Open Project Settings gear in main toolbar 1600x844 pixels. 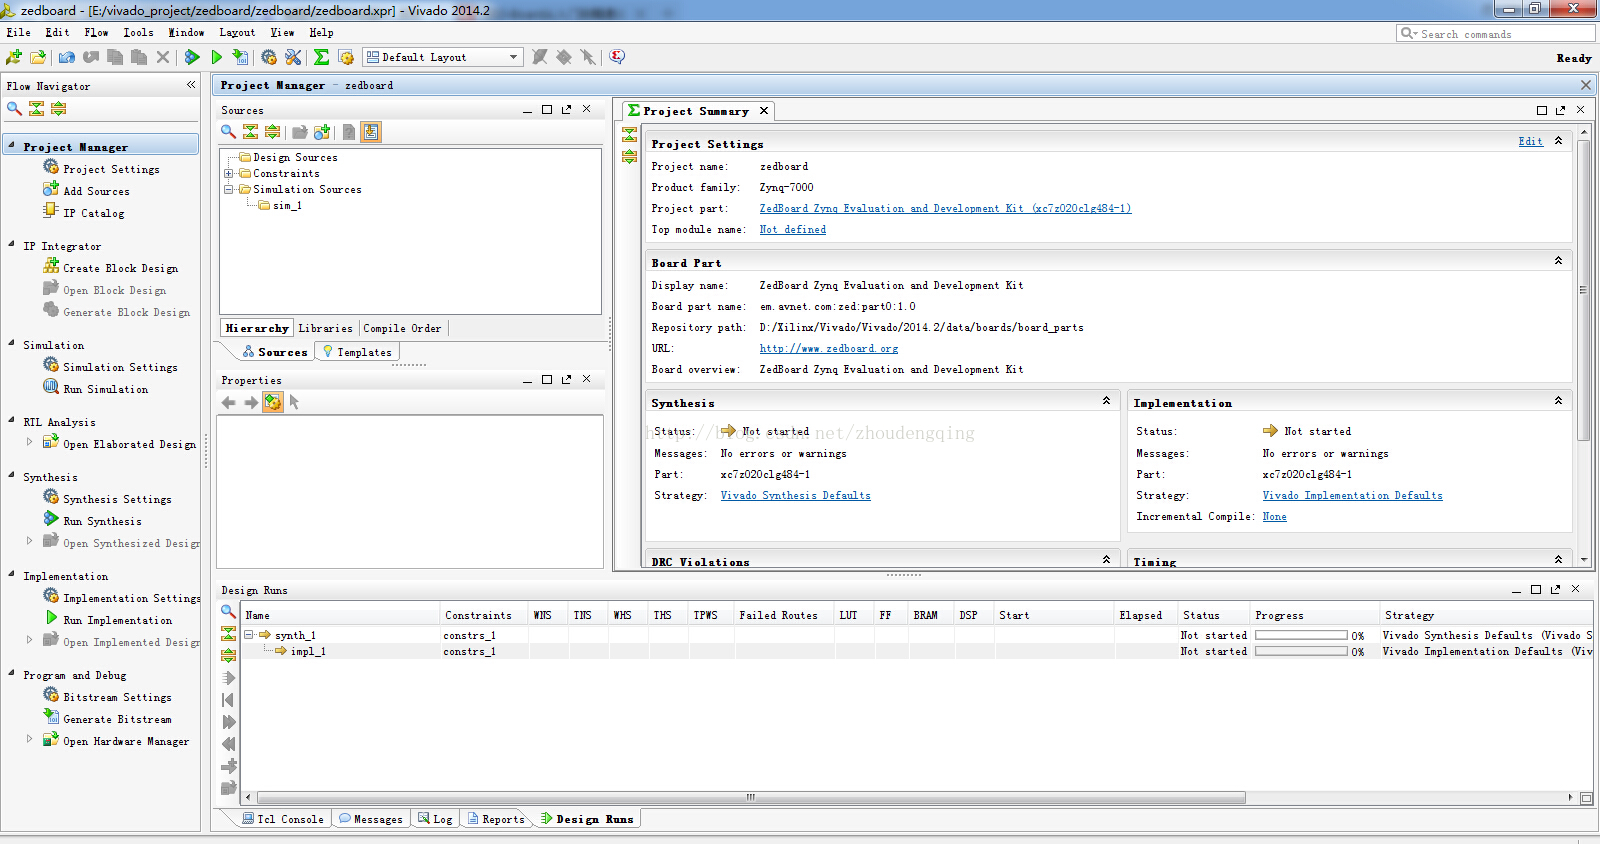click(x=269, y=57)
